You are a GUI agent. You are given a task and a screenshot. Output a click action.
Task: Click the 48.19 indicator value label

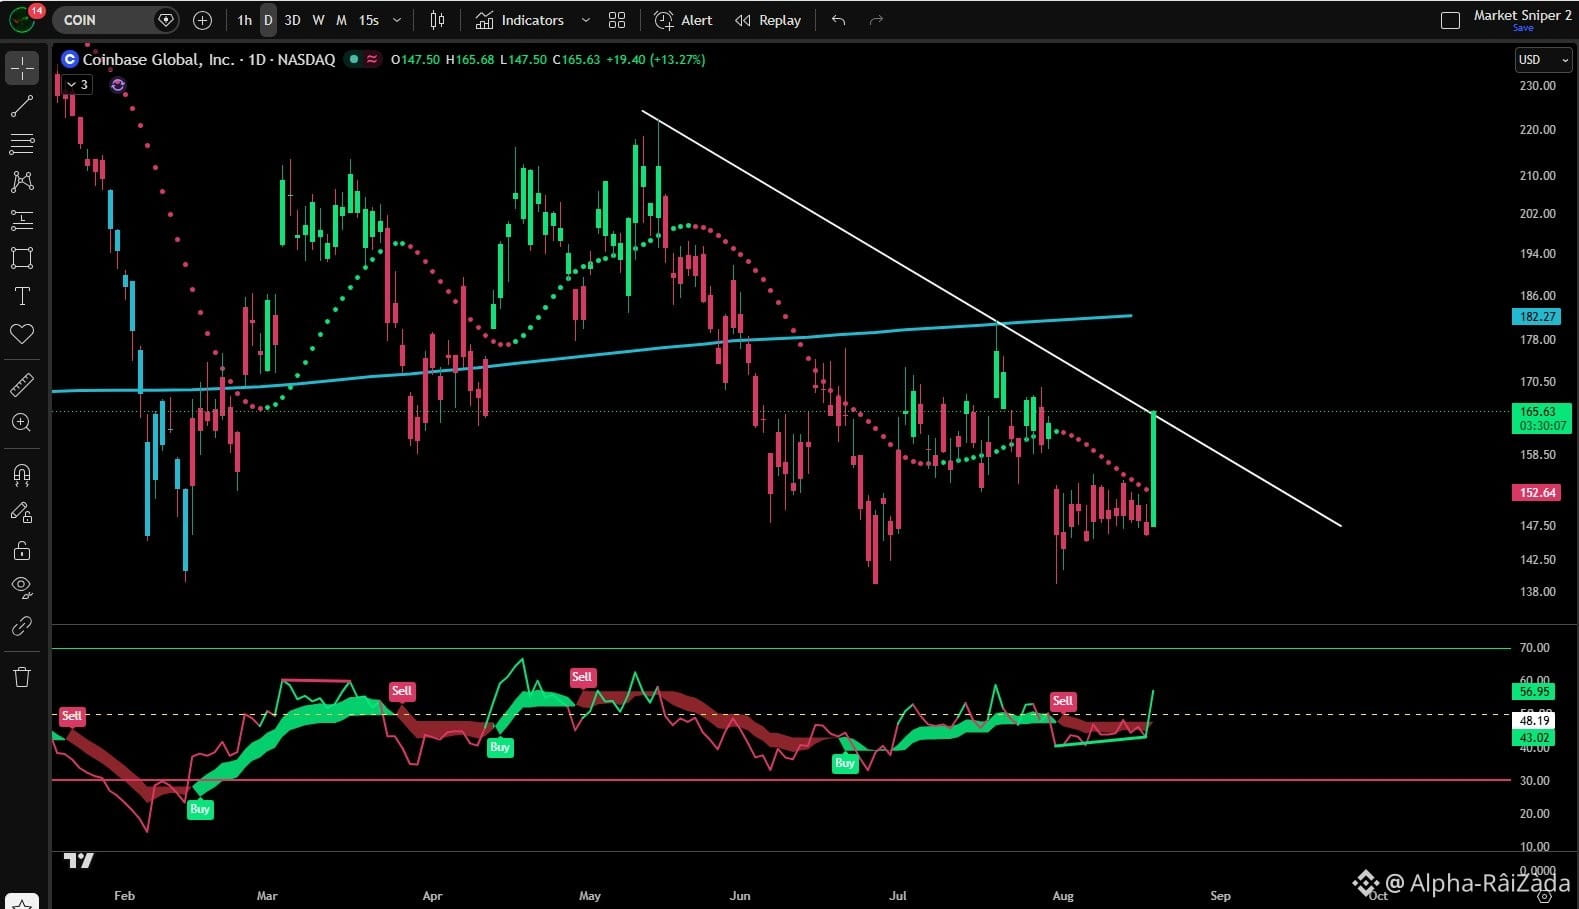click(x=1534, y=721)
